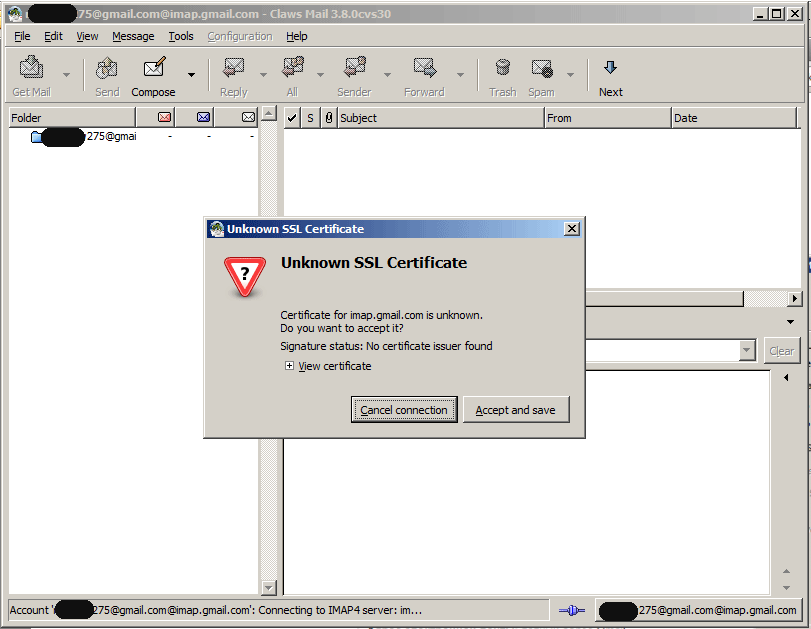The height and width of the screenshot is (629, 811).
Task: Go to Next unread message
Action: 611,76
